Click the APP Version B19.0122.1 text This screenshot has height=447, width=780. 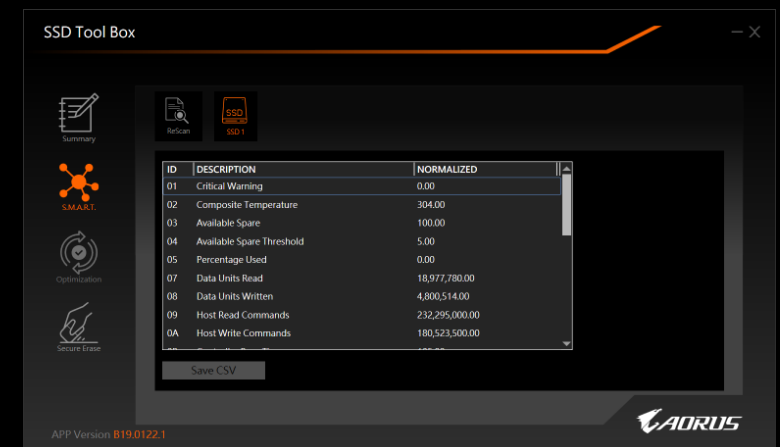108,434
